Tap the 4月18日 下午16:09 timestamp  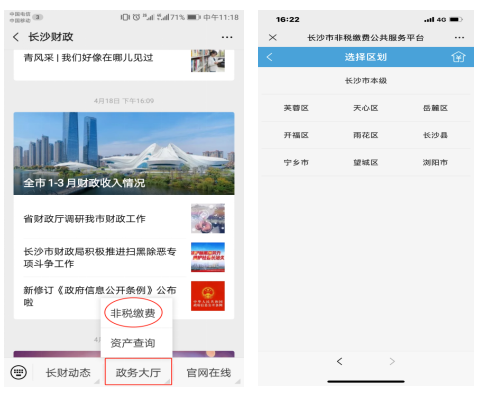pos(124,101)
